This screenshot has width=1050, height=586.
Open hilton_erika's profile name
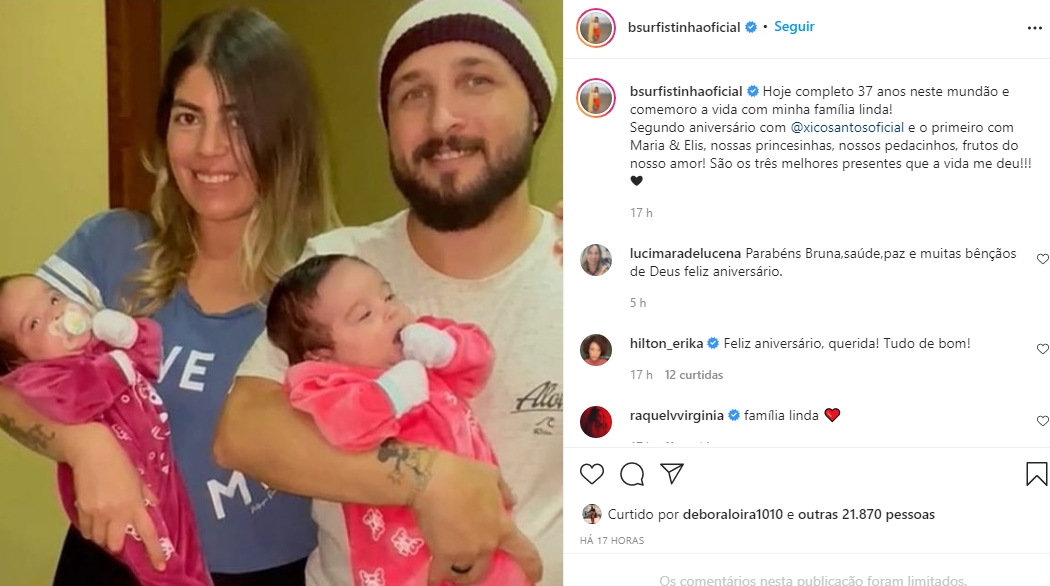pyautogui.click(x=666, y=343)
